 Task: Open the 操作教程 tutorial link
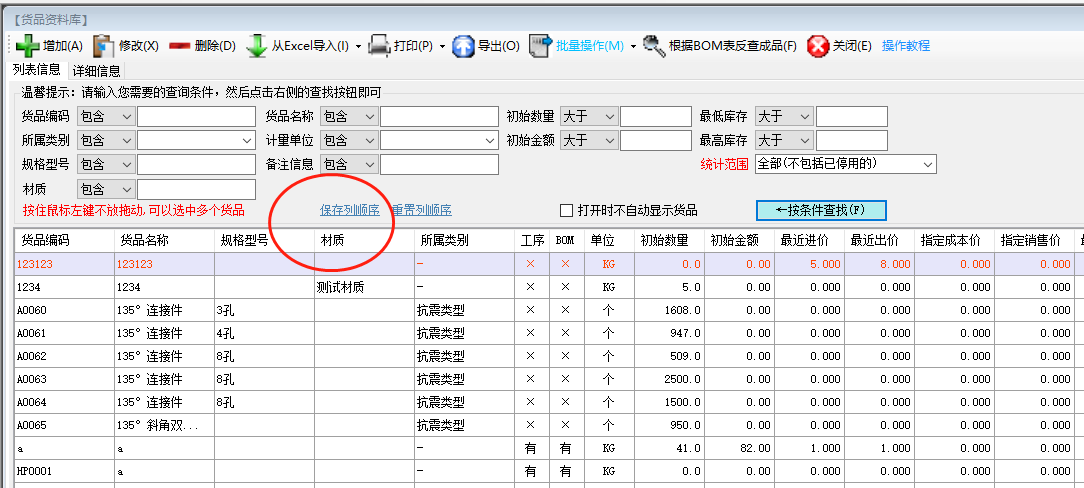coord(905,46)
